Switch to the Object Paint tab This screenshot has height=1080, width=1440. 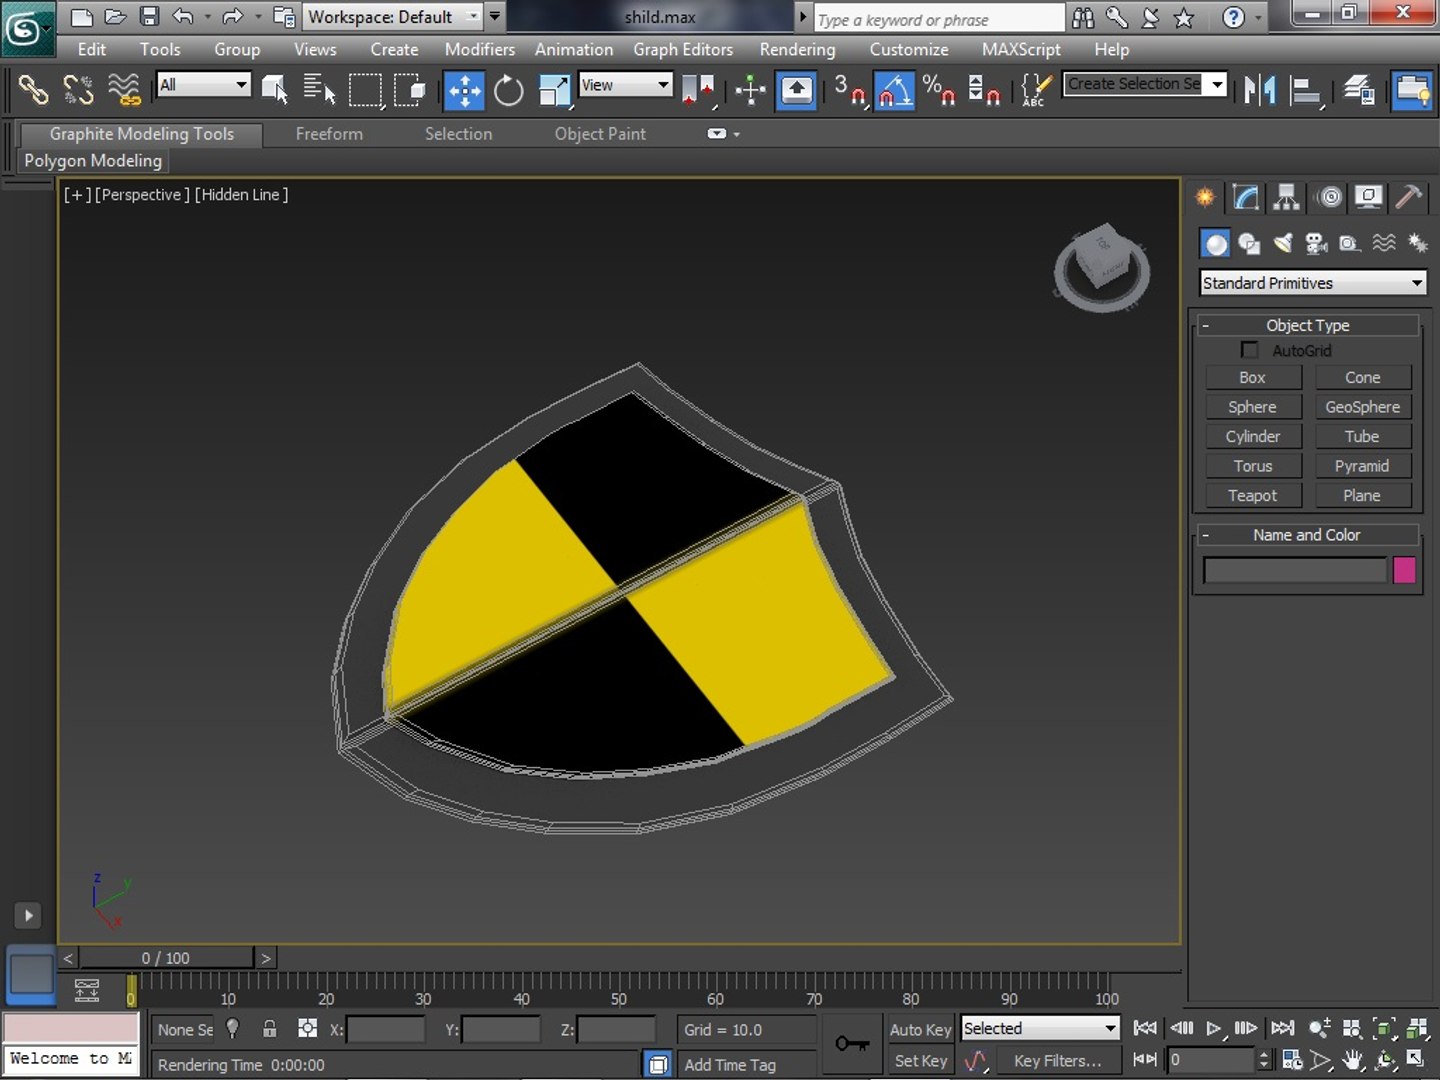point(600,134)
